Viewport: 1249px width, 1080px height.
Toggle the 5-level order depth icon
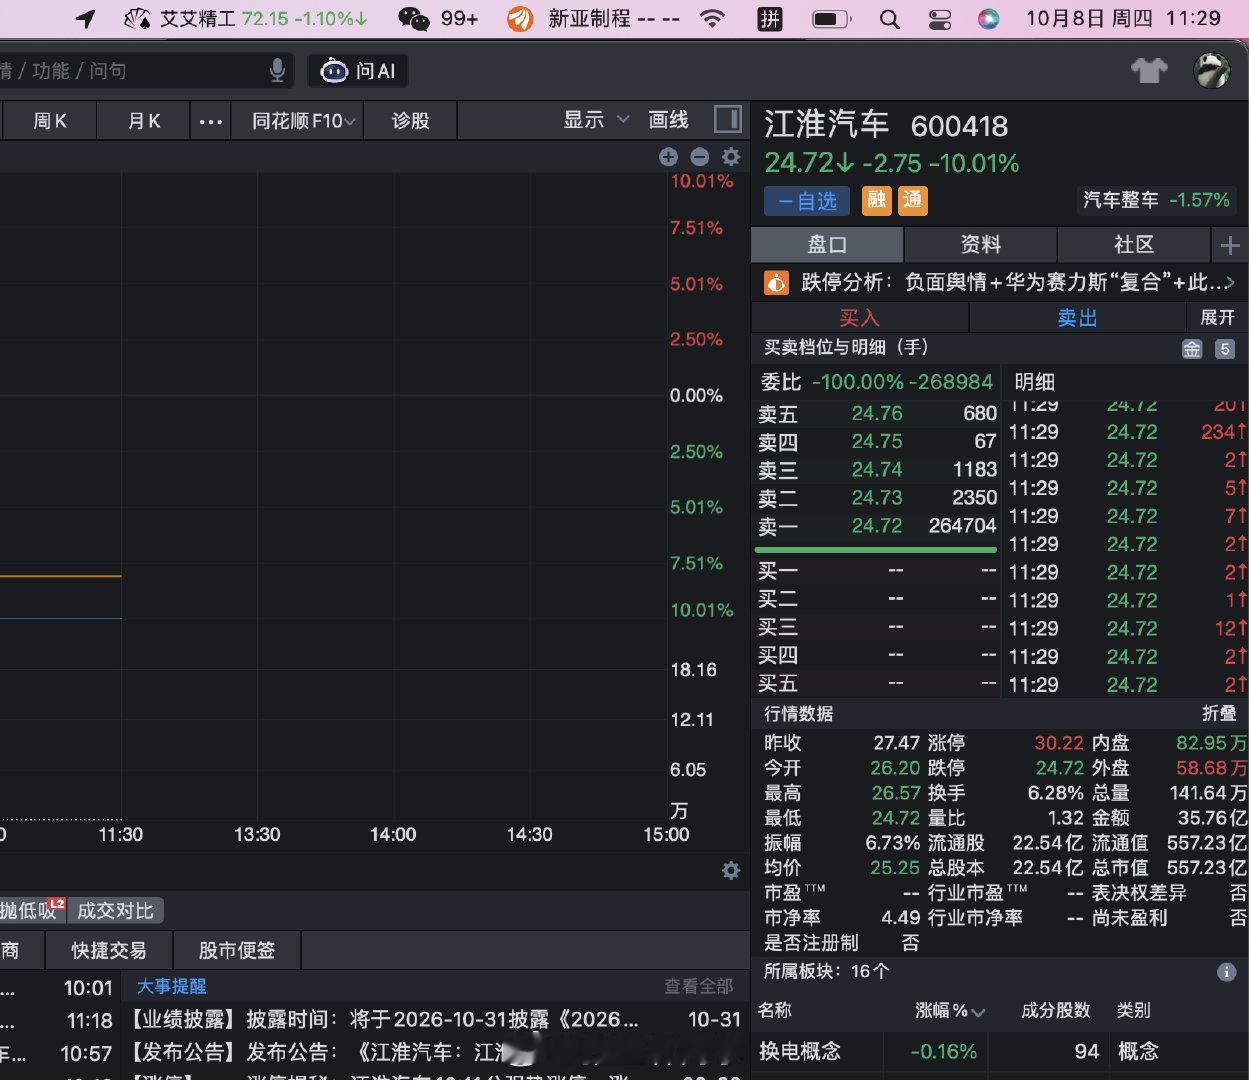(x=1225, y=349)
